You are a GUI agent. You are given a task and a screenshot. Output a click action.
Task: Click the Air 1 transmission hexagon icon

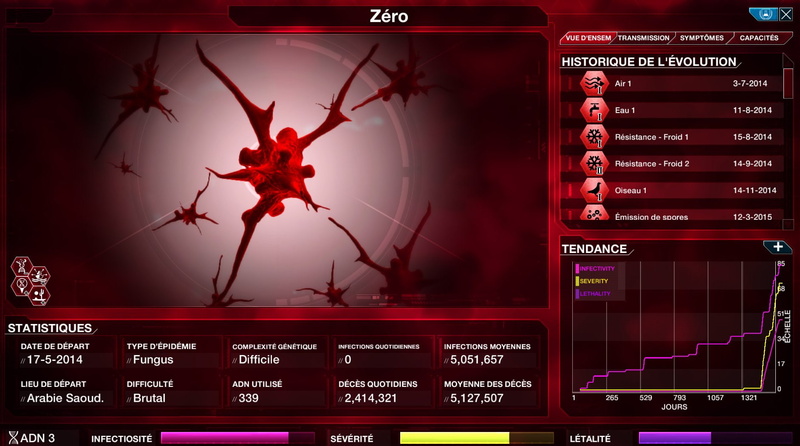[594, 83]
